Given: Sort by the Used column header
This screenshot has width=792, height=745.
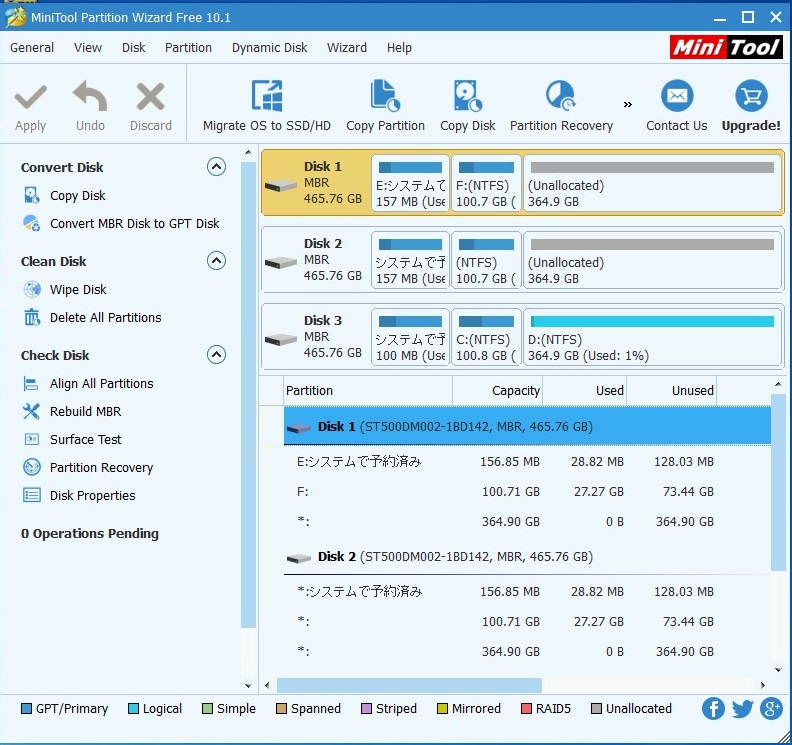Looking at the screenshot, I should (x=584, y=390).
